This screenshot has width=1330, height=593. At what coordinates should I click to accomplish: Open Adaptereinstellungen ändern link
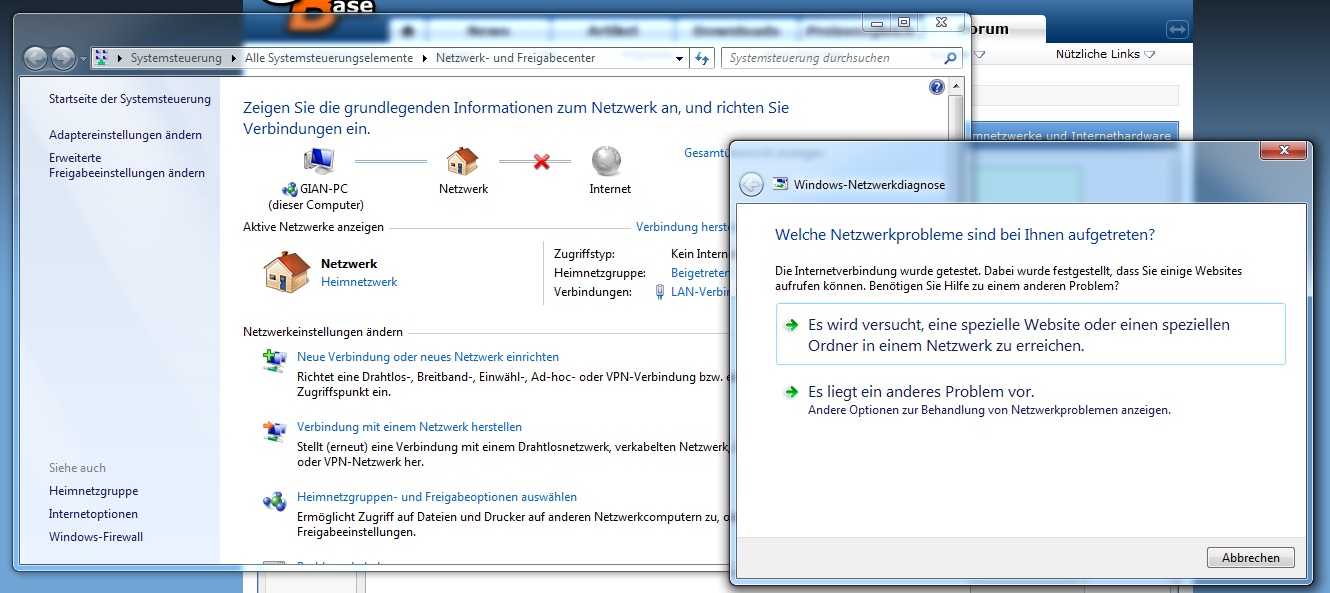click(125, 134)
